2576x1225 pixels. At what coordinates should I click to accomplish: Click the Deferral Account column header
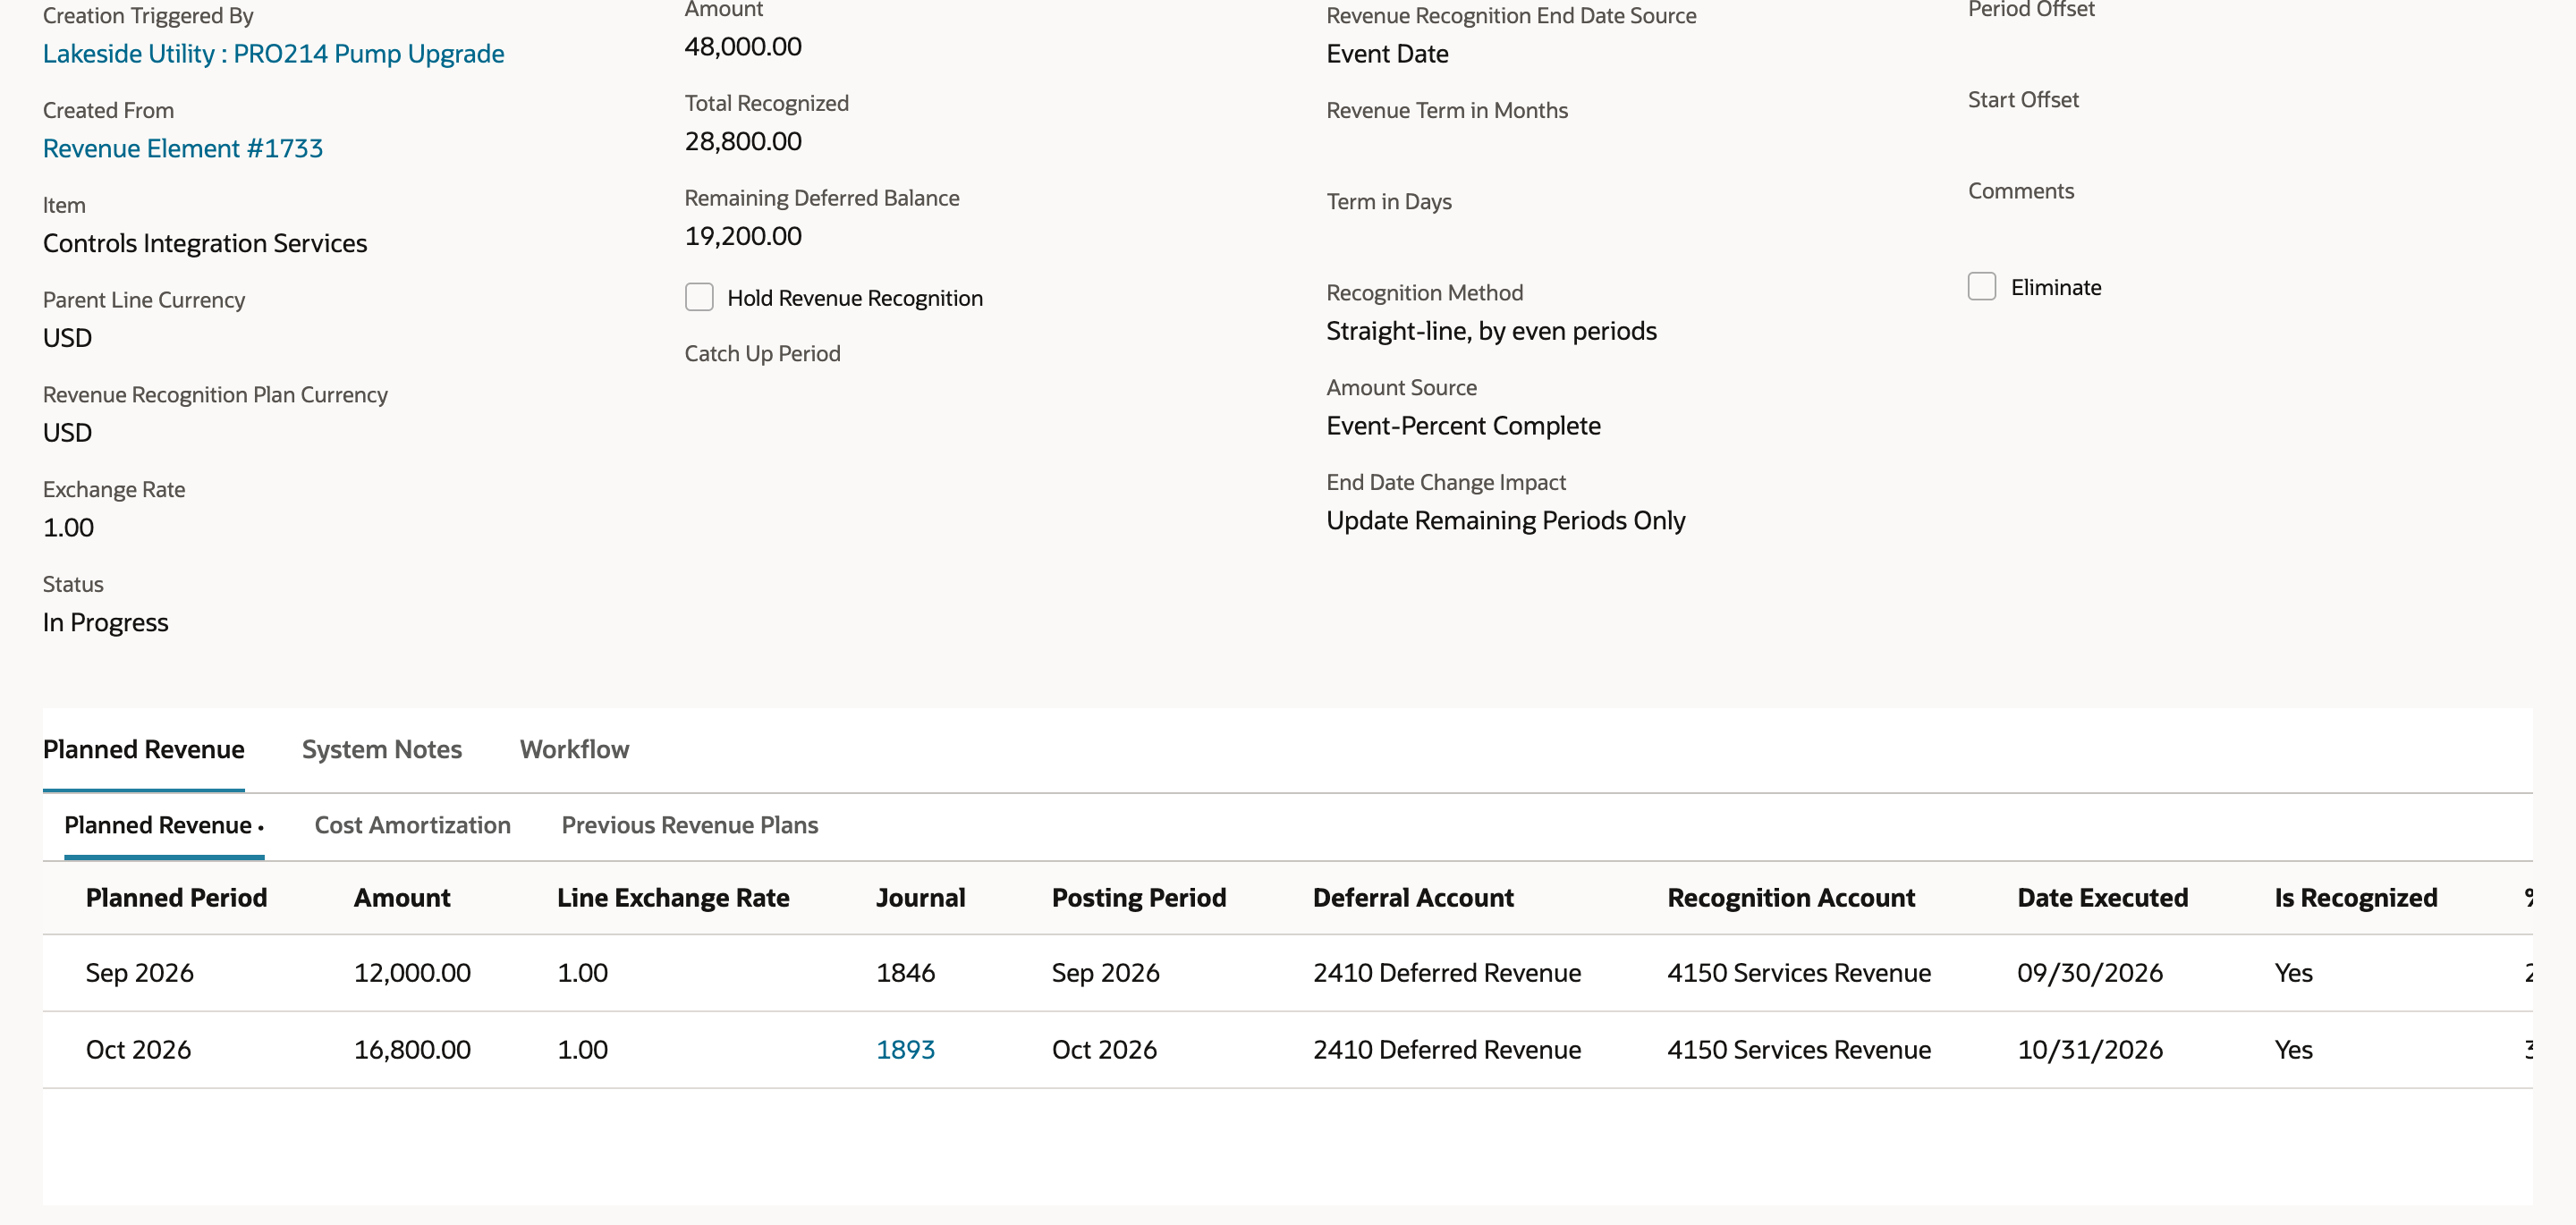[x=1413, y=898]
